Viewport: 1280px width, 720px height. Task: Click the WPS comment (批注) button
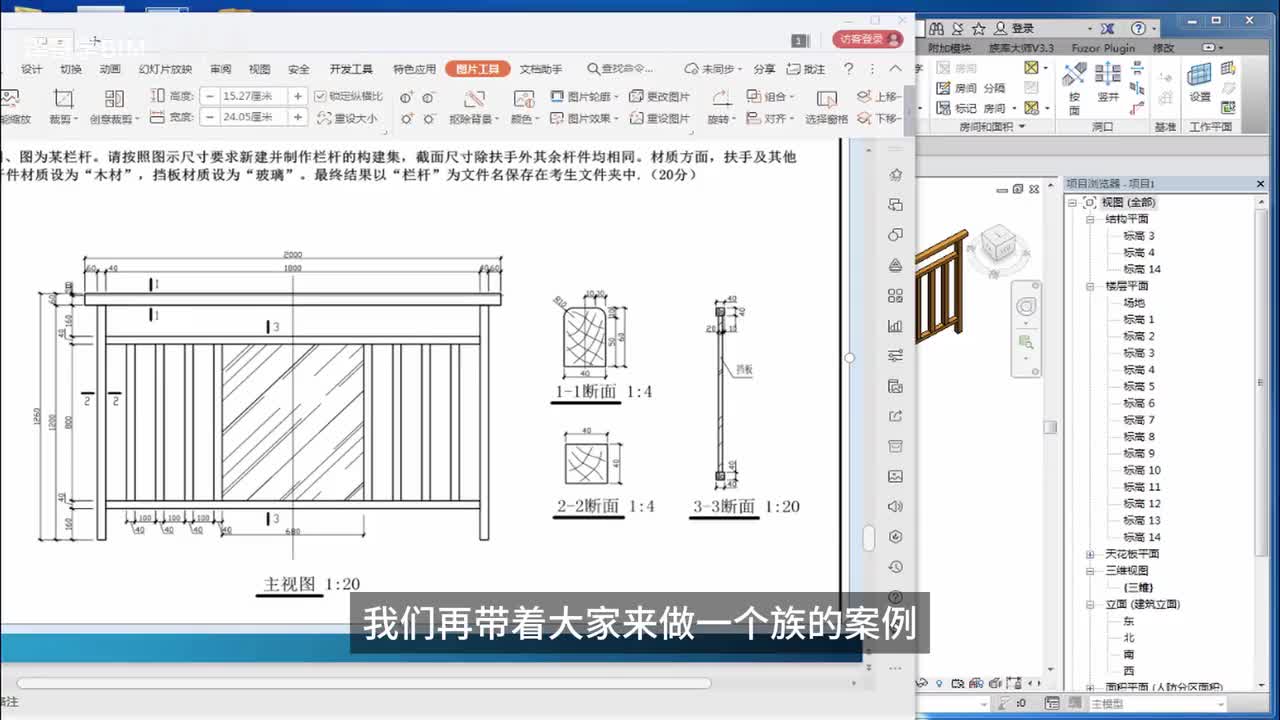pos(807,69)
